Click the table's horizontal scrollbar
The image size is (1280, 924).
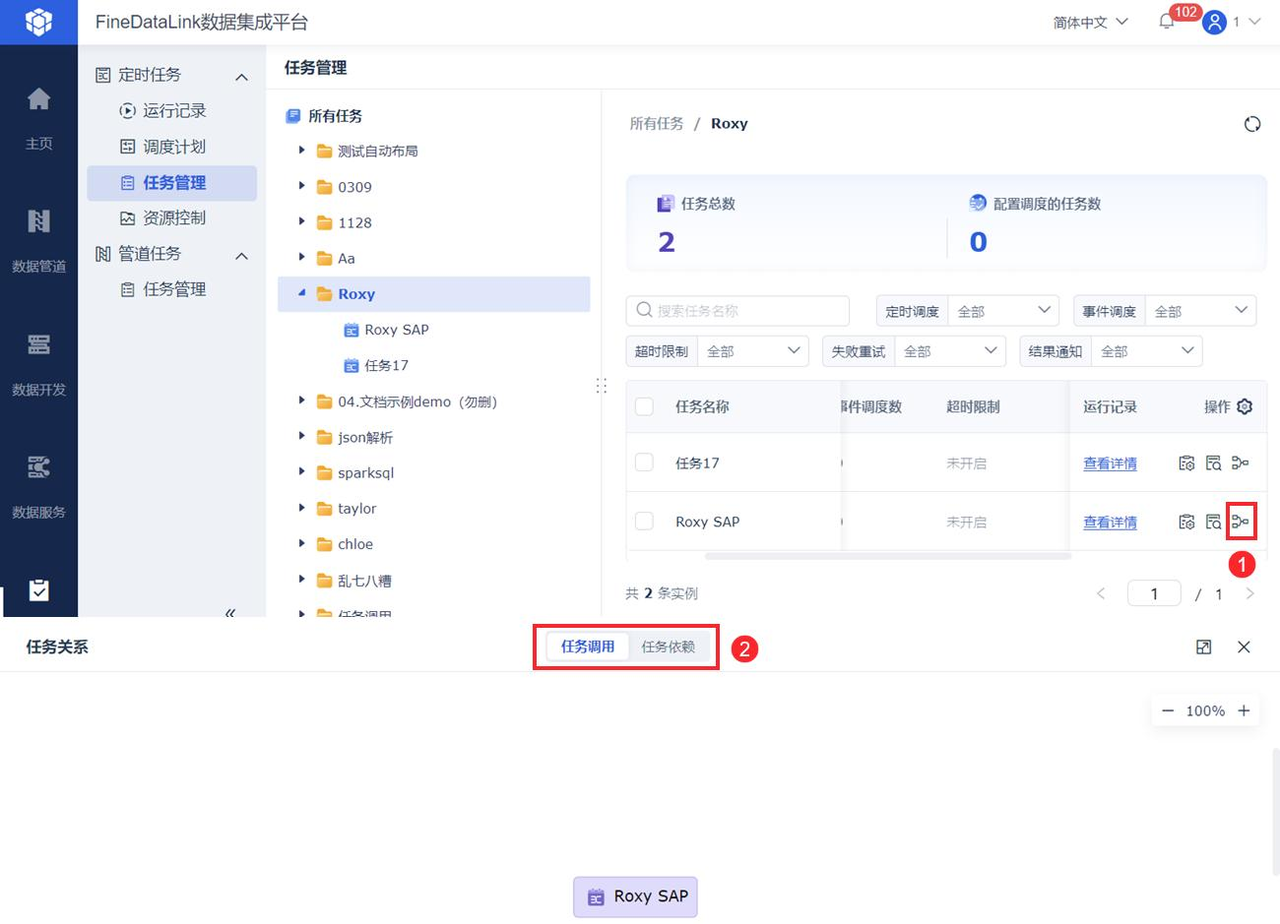[x=888, y=555]
